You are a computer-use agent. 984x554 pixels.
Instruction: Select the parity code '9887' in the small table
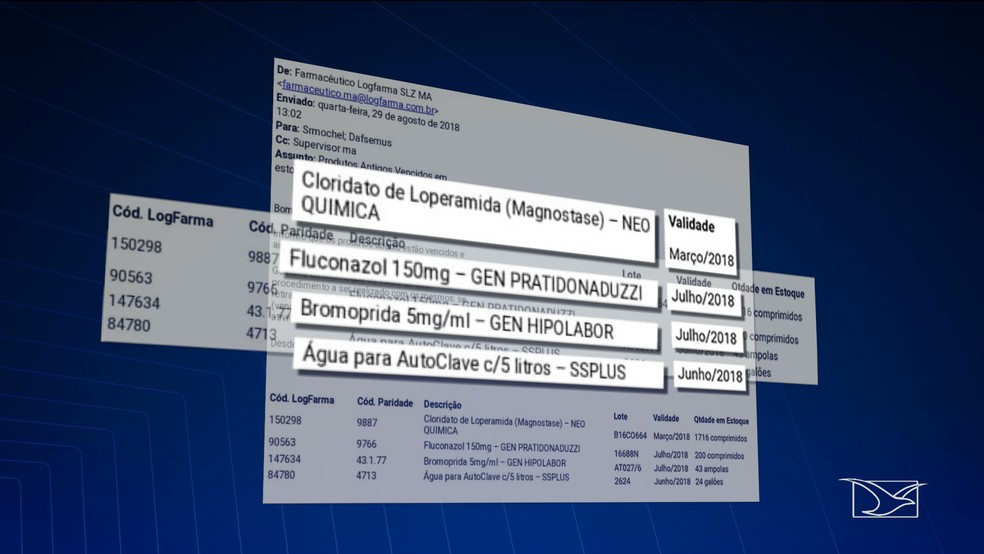[367, 423]
